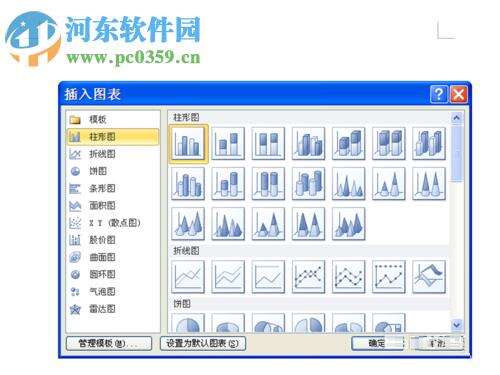Open the 股价图 category
Viewport: 500px width, 375px height.
pyautogui.click(x=113, y=240)
